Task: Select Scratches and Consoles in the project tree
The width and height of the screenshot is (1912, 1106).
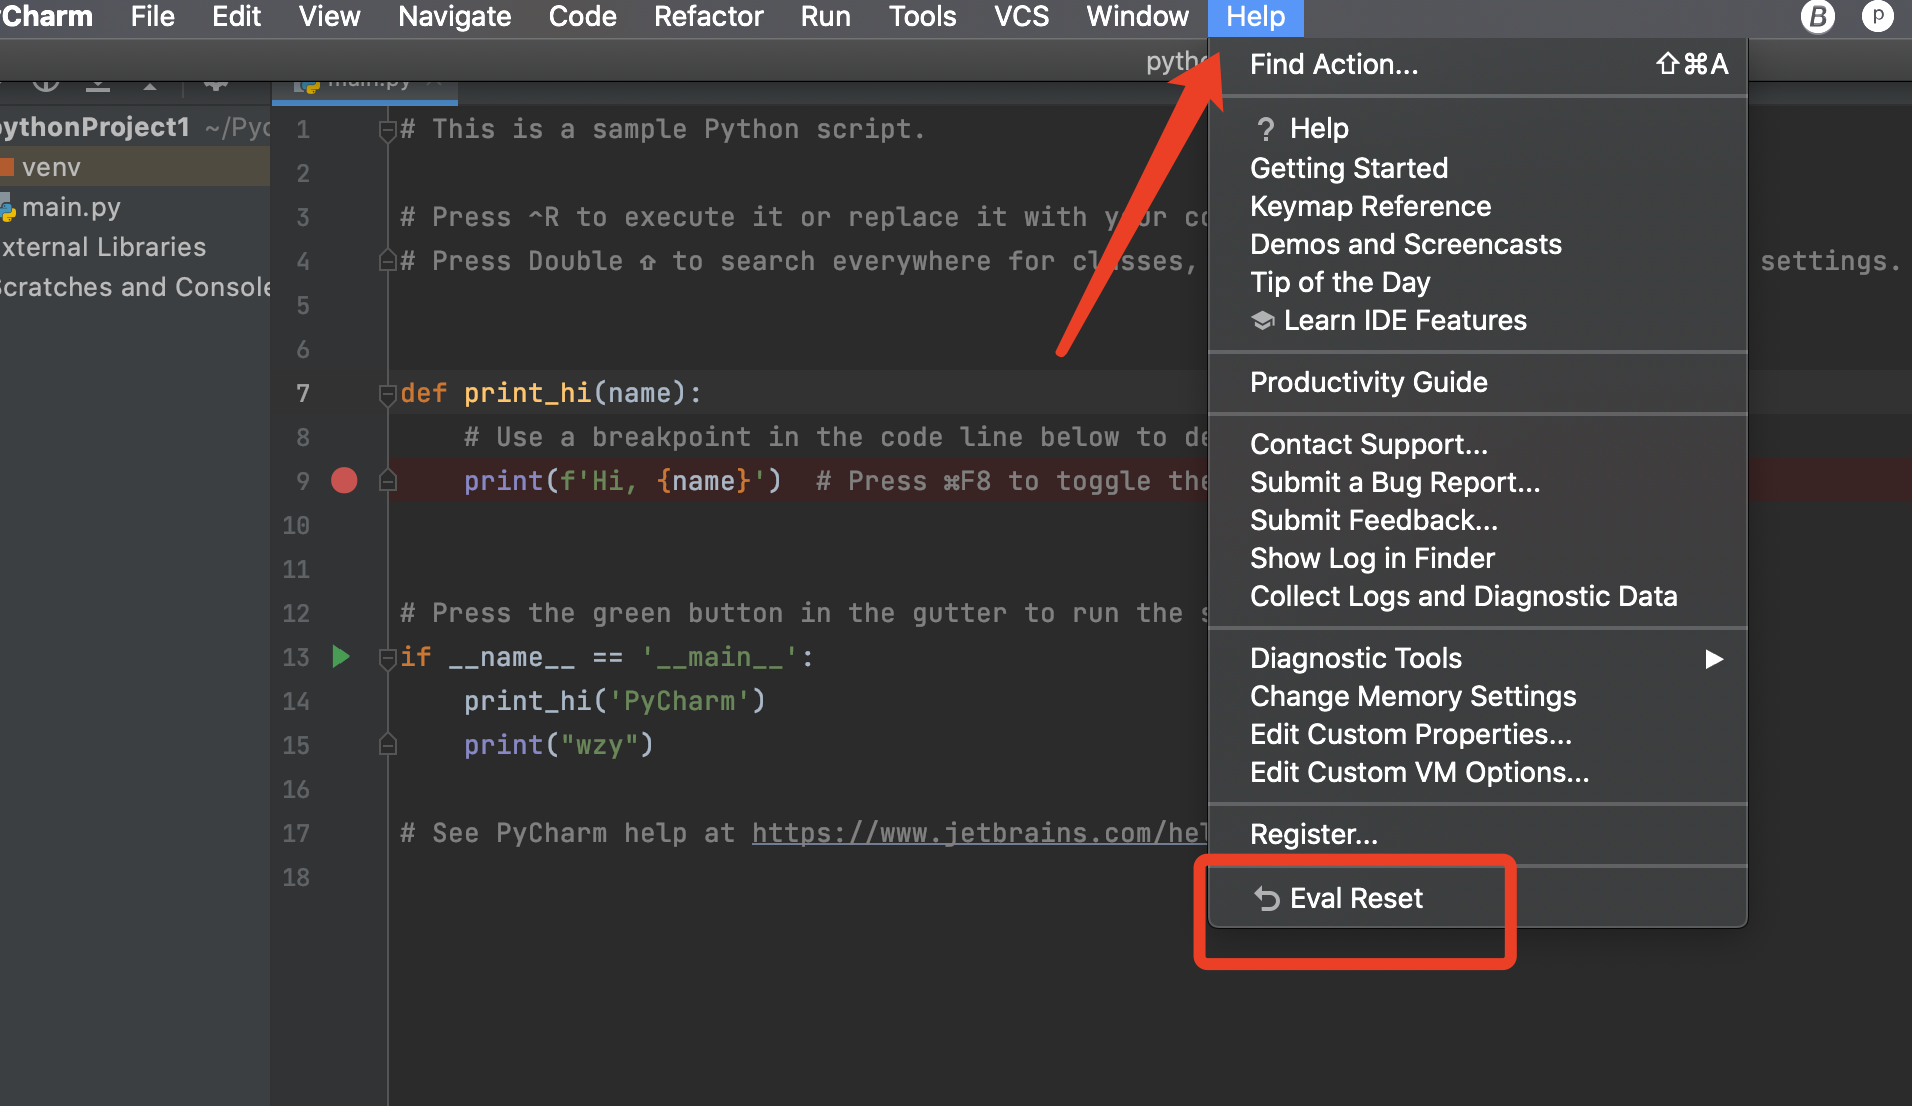Action: [x=135, y=287]
